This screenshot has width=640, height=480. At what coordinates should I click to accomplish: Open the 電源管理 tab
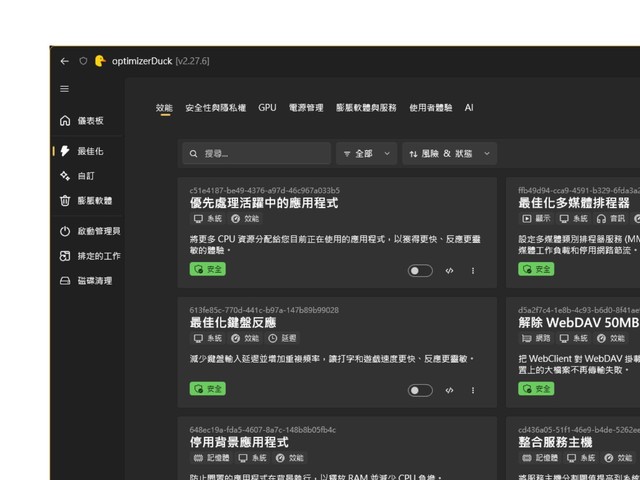click(x=306, y=108)
